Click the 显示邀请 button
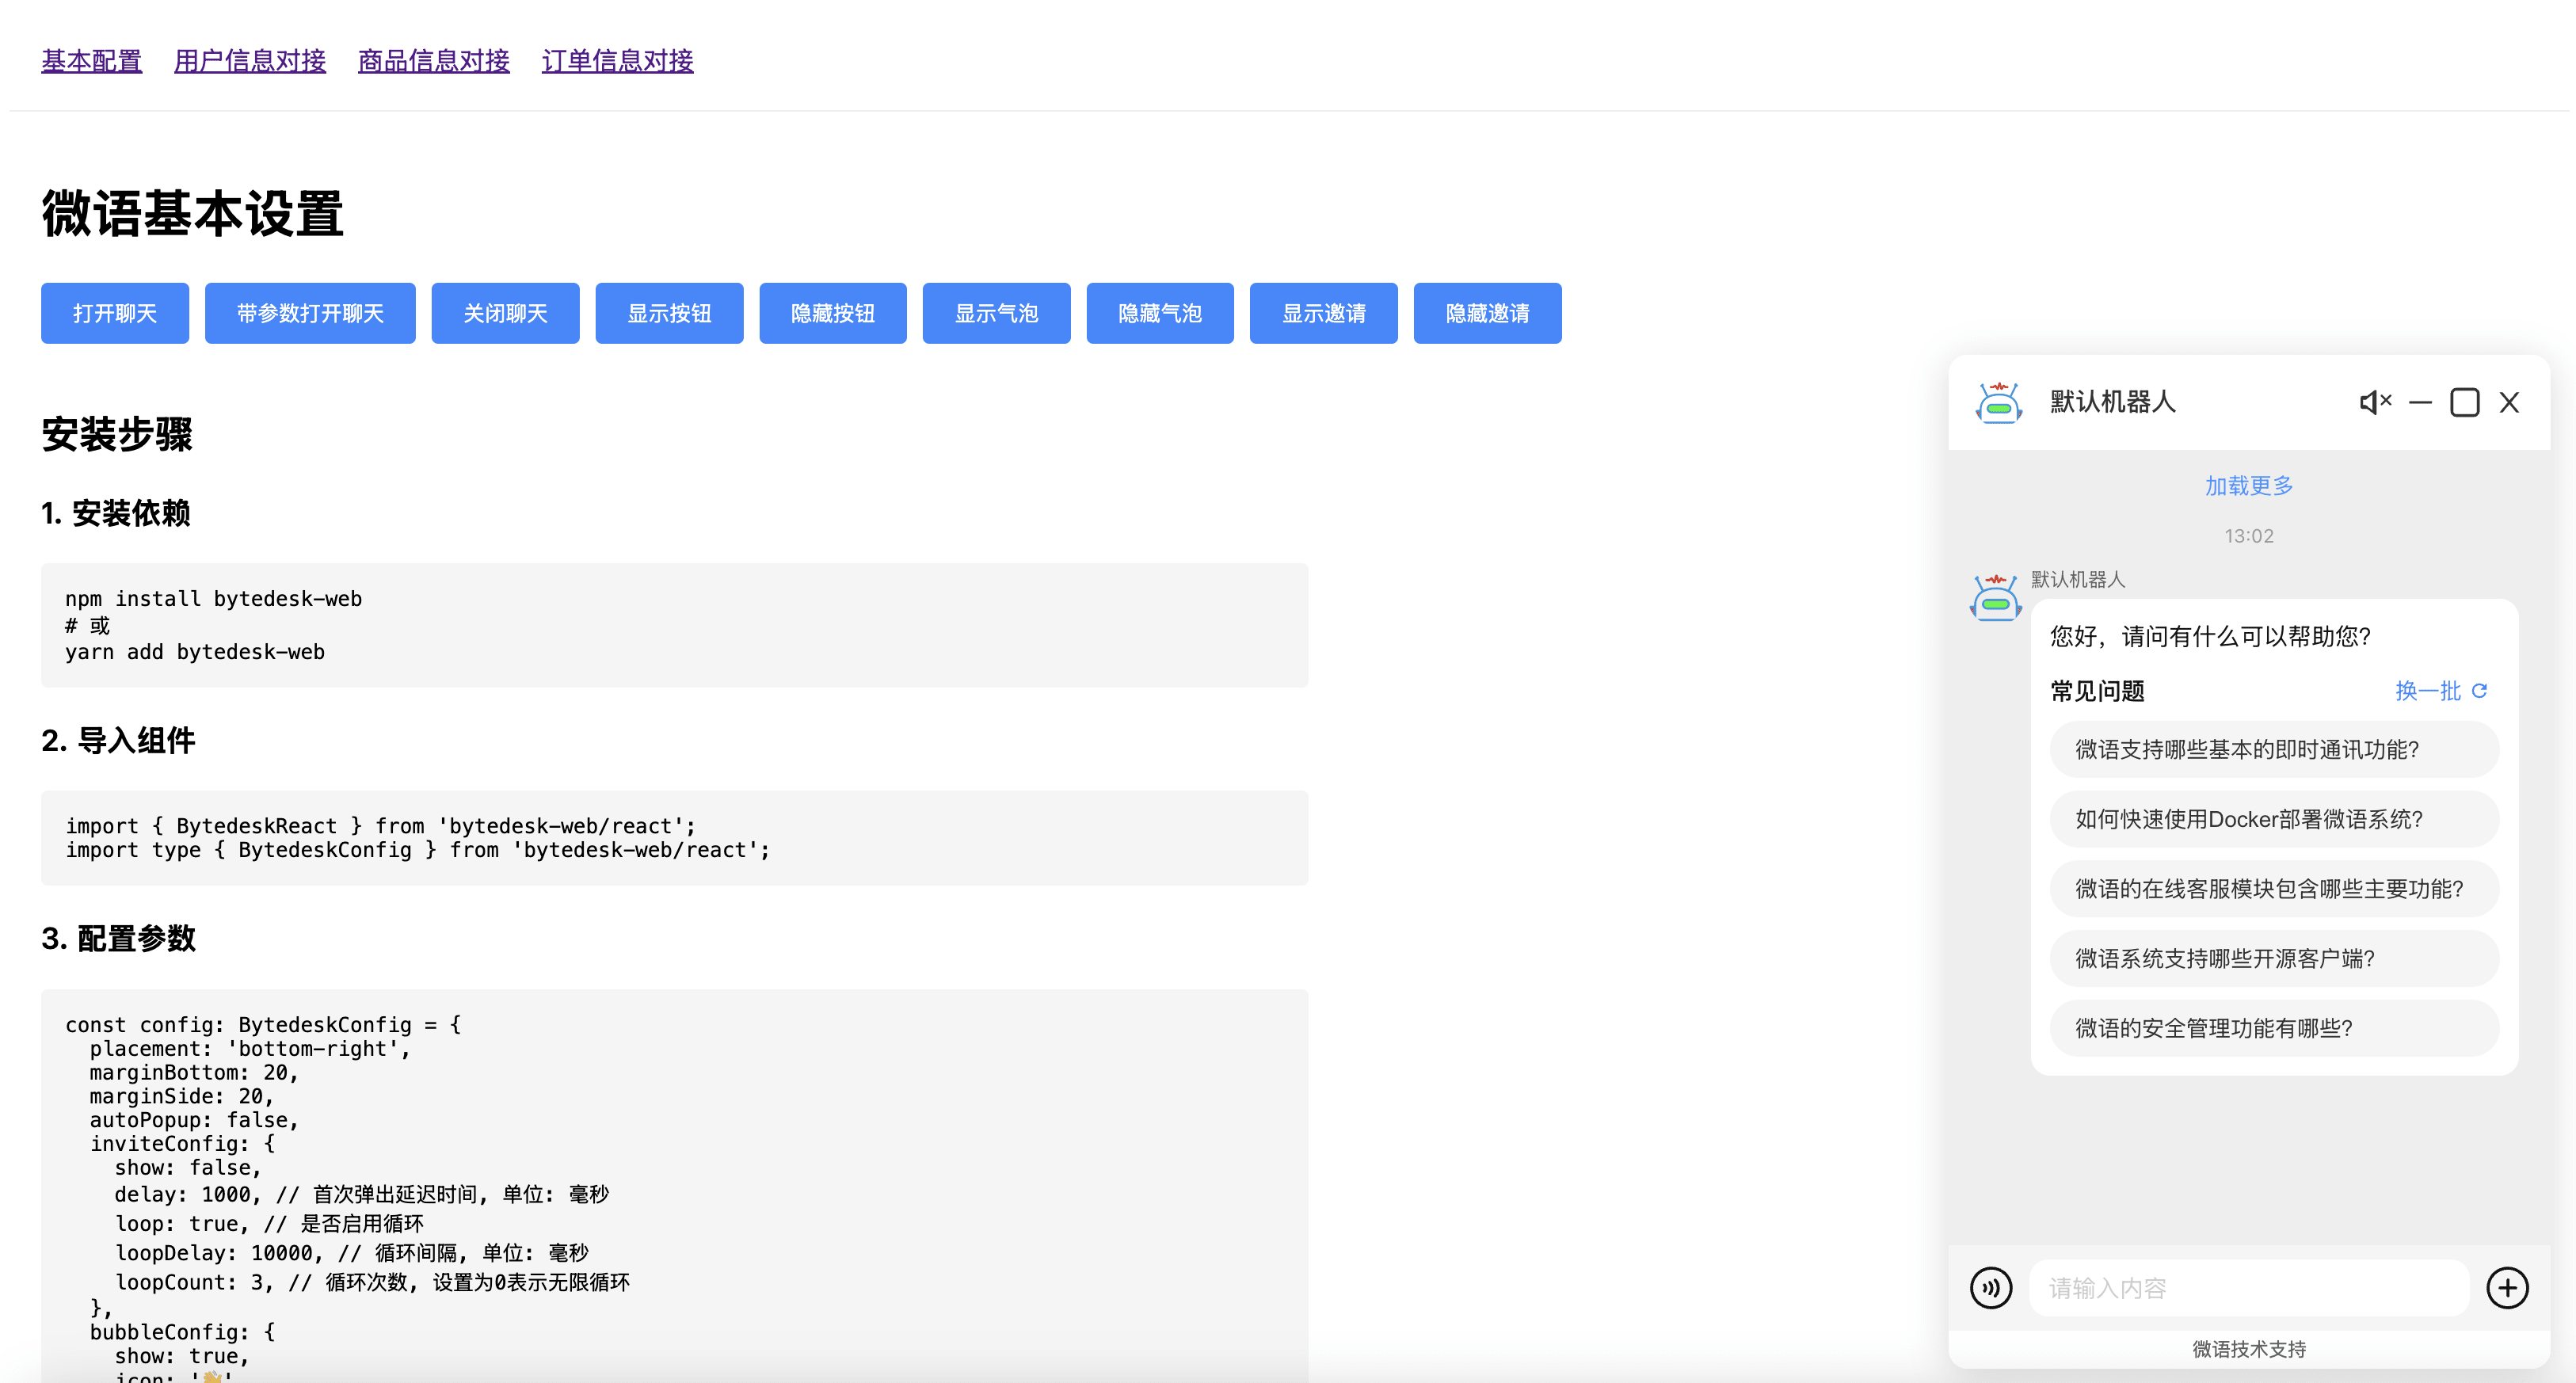The width and height of the screenshot is (2576, 1383). tap(1323, 313)
